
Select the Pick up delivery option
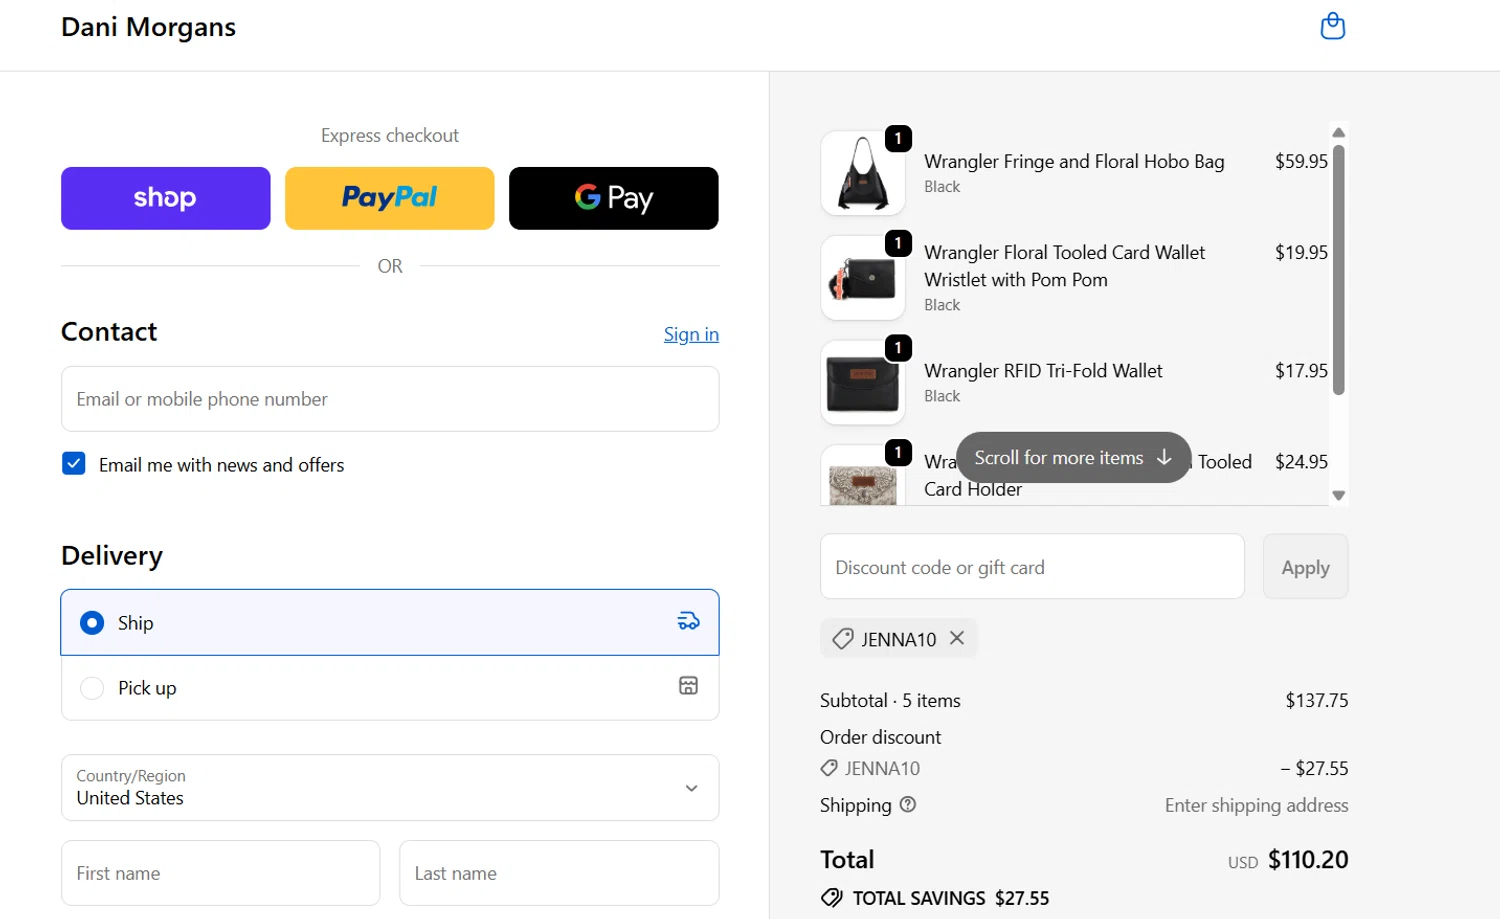click(x=92, y=688)
